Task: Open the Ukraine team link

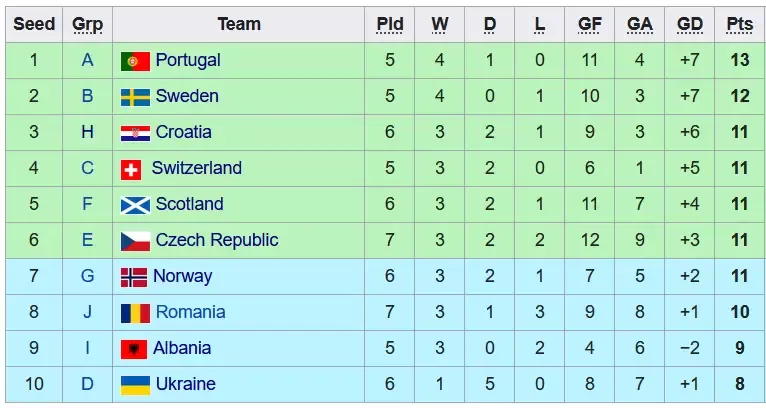Action: click(185, 384)
